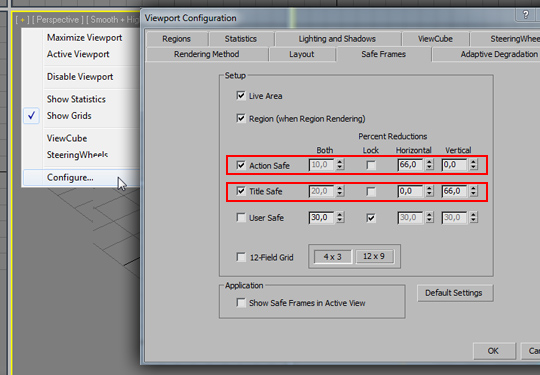This screenshot has height=375, width=540.
Task: Click the 4 x 3 grid button
Action: 333,257
